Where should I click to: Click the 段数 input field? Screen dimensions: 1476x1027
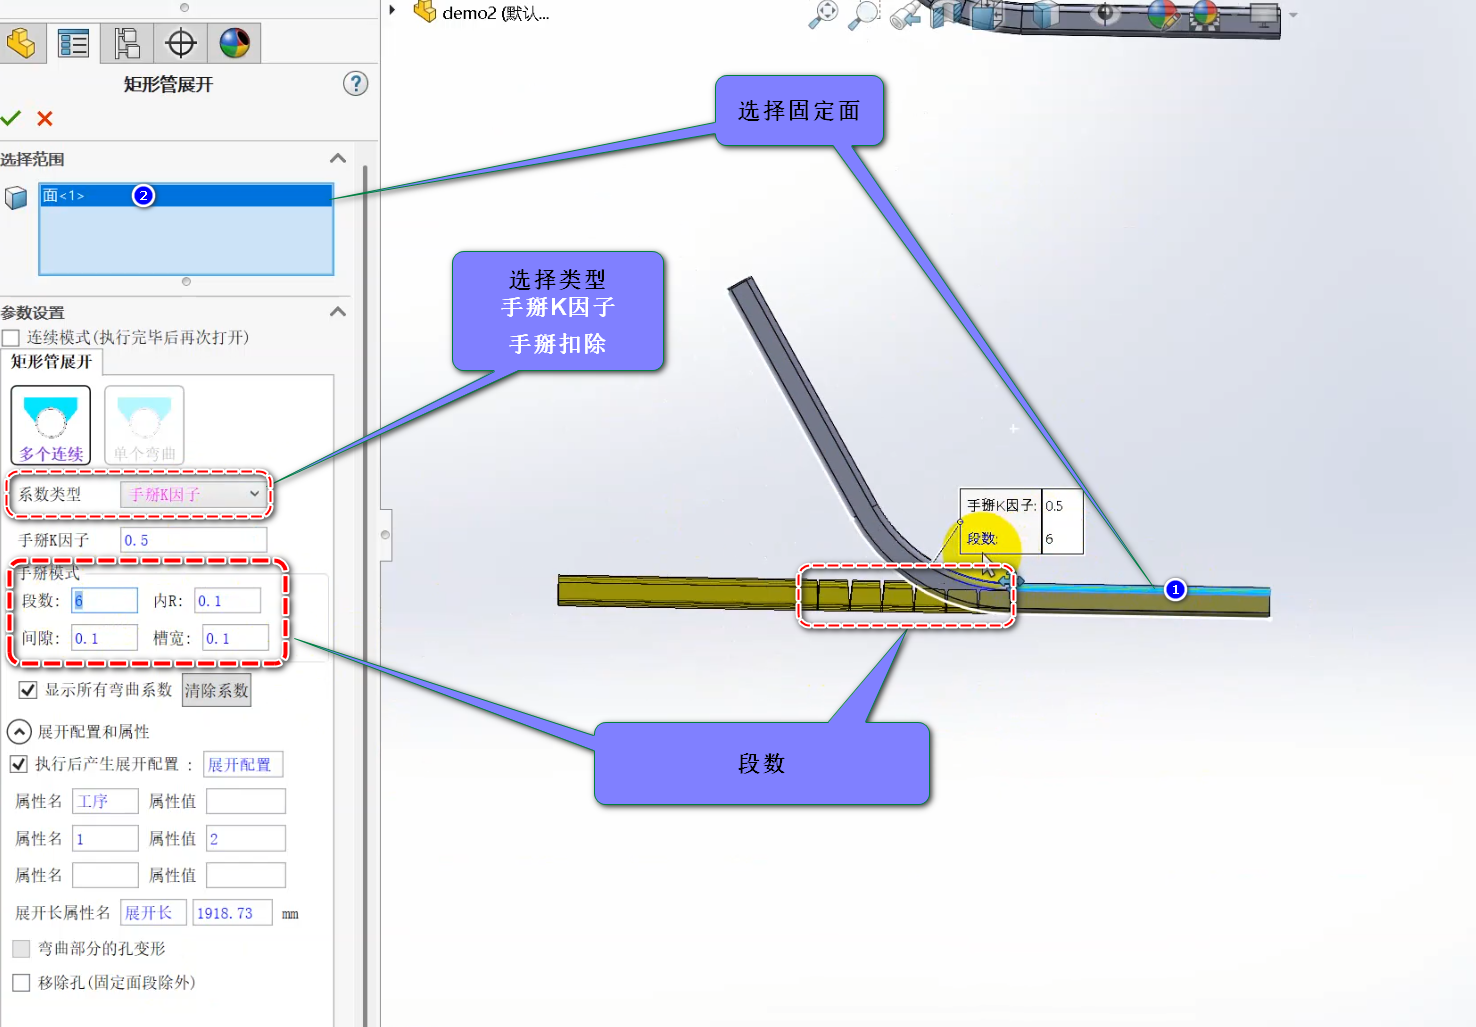(105, 600)
